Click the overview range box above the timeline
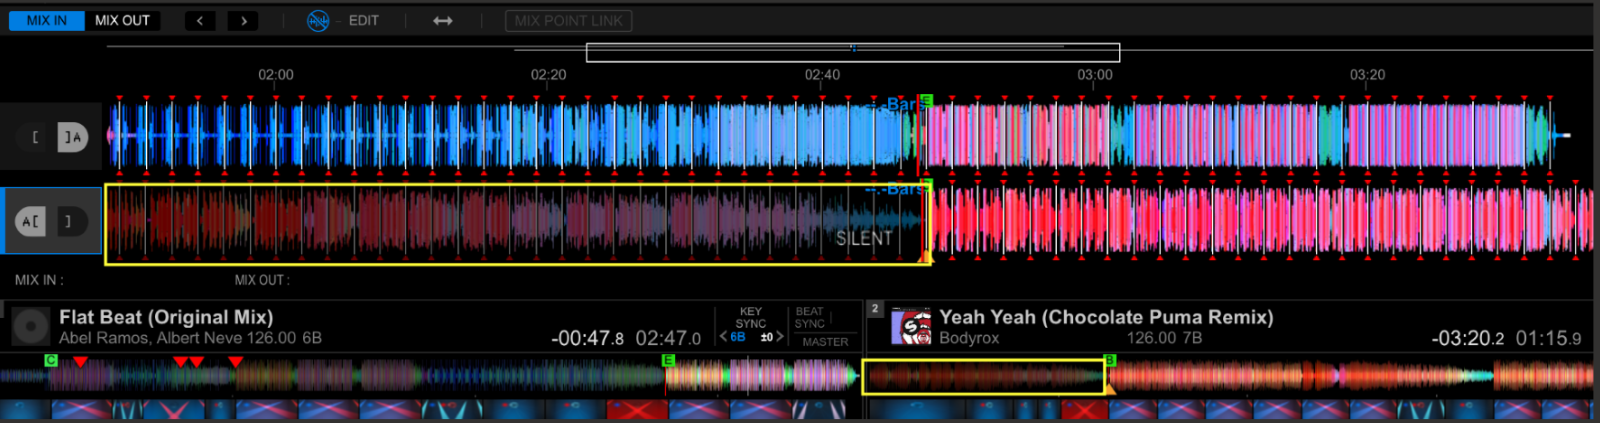This screenshot has height=423, width=1600. [x=852, y=52]
